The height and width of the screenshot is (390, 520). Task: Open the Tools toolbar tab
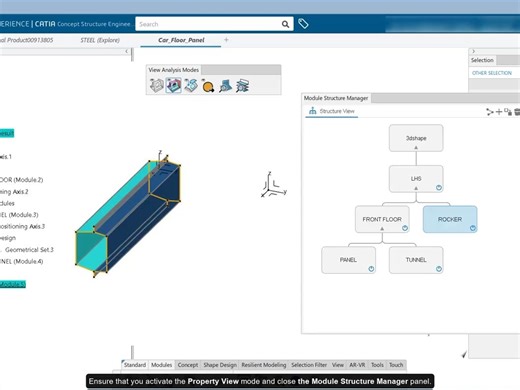pyautogui.click(x=377, y=365)
